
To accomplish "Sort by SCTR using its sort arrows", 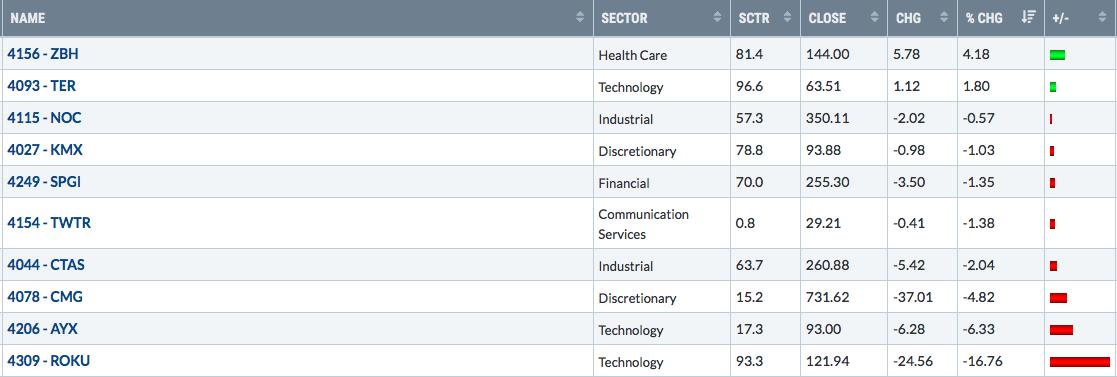I will pos(787,18).
